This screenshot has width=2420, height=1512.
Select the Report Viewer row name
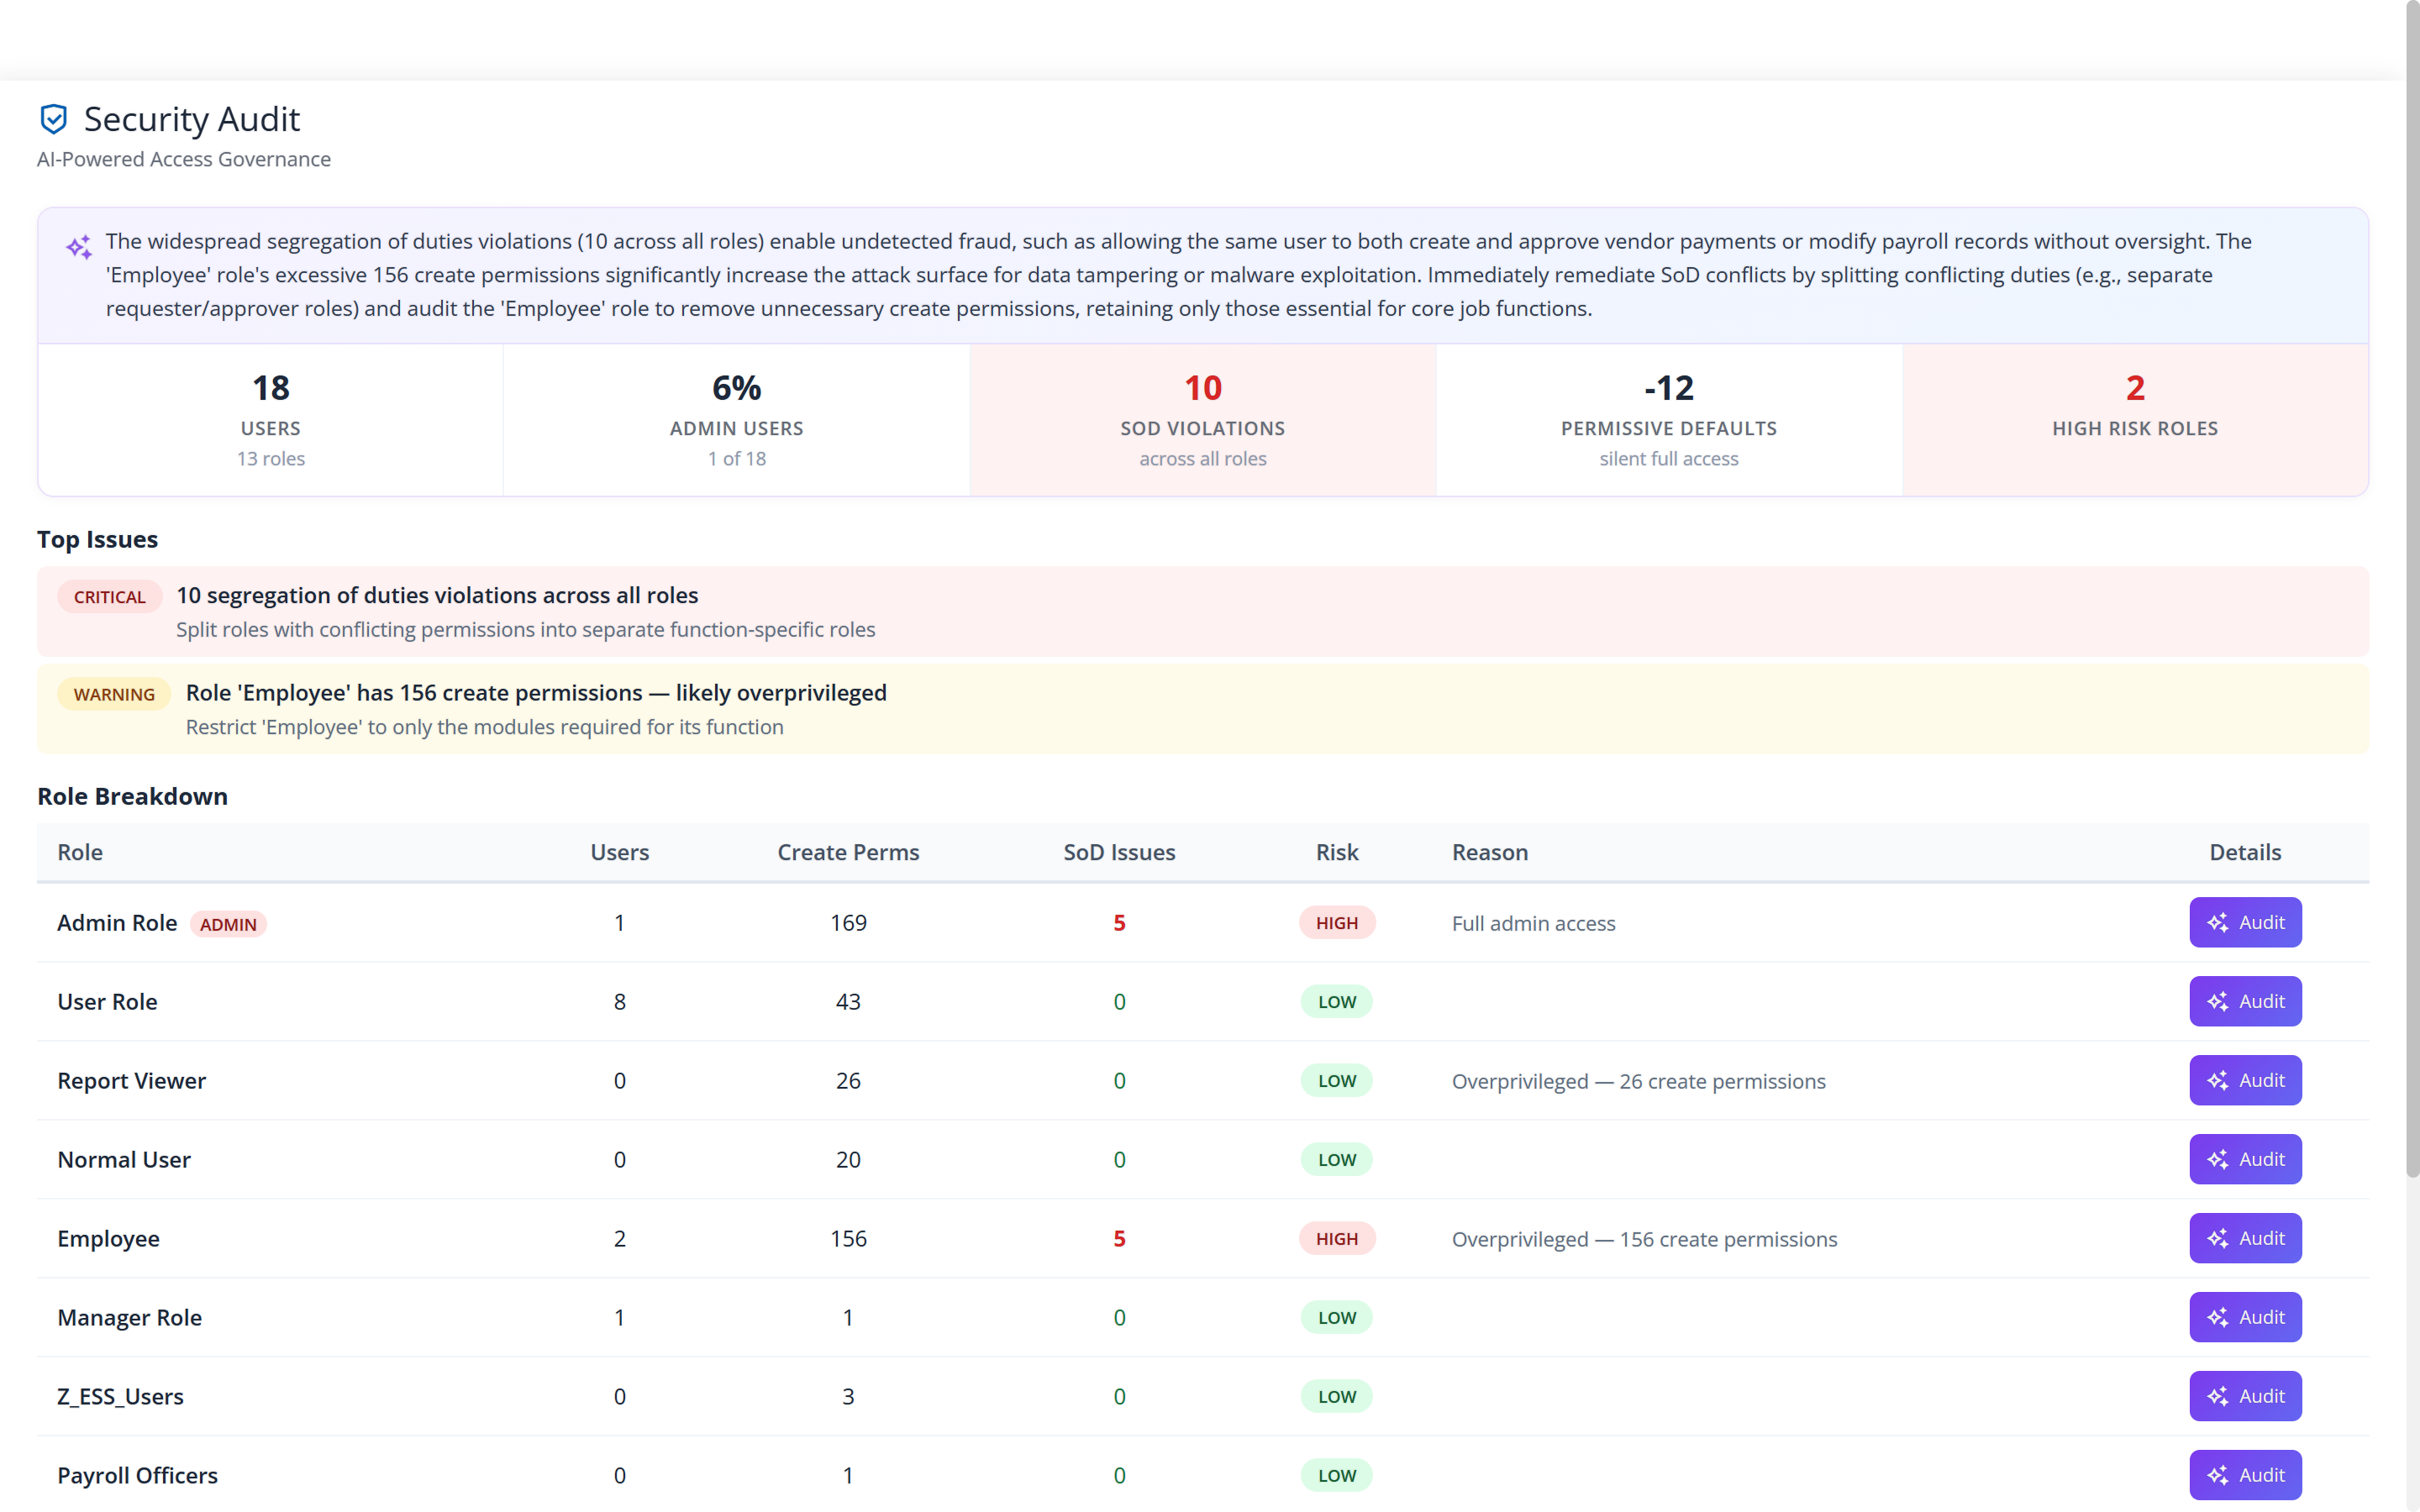131,1080
